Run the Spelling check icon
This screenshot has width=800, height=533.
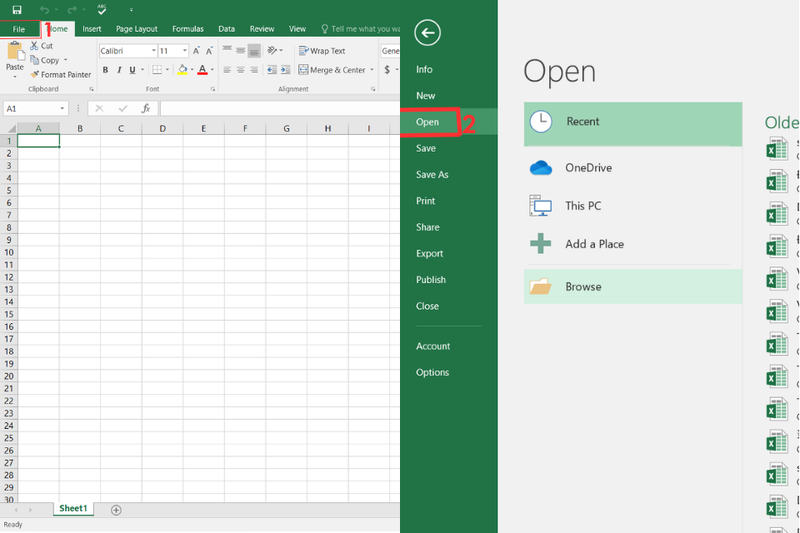[x=102, y=9]
